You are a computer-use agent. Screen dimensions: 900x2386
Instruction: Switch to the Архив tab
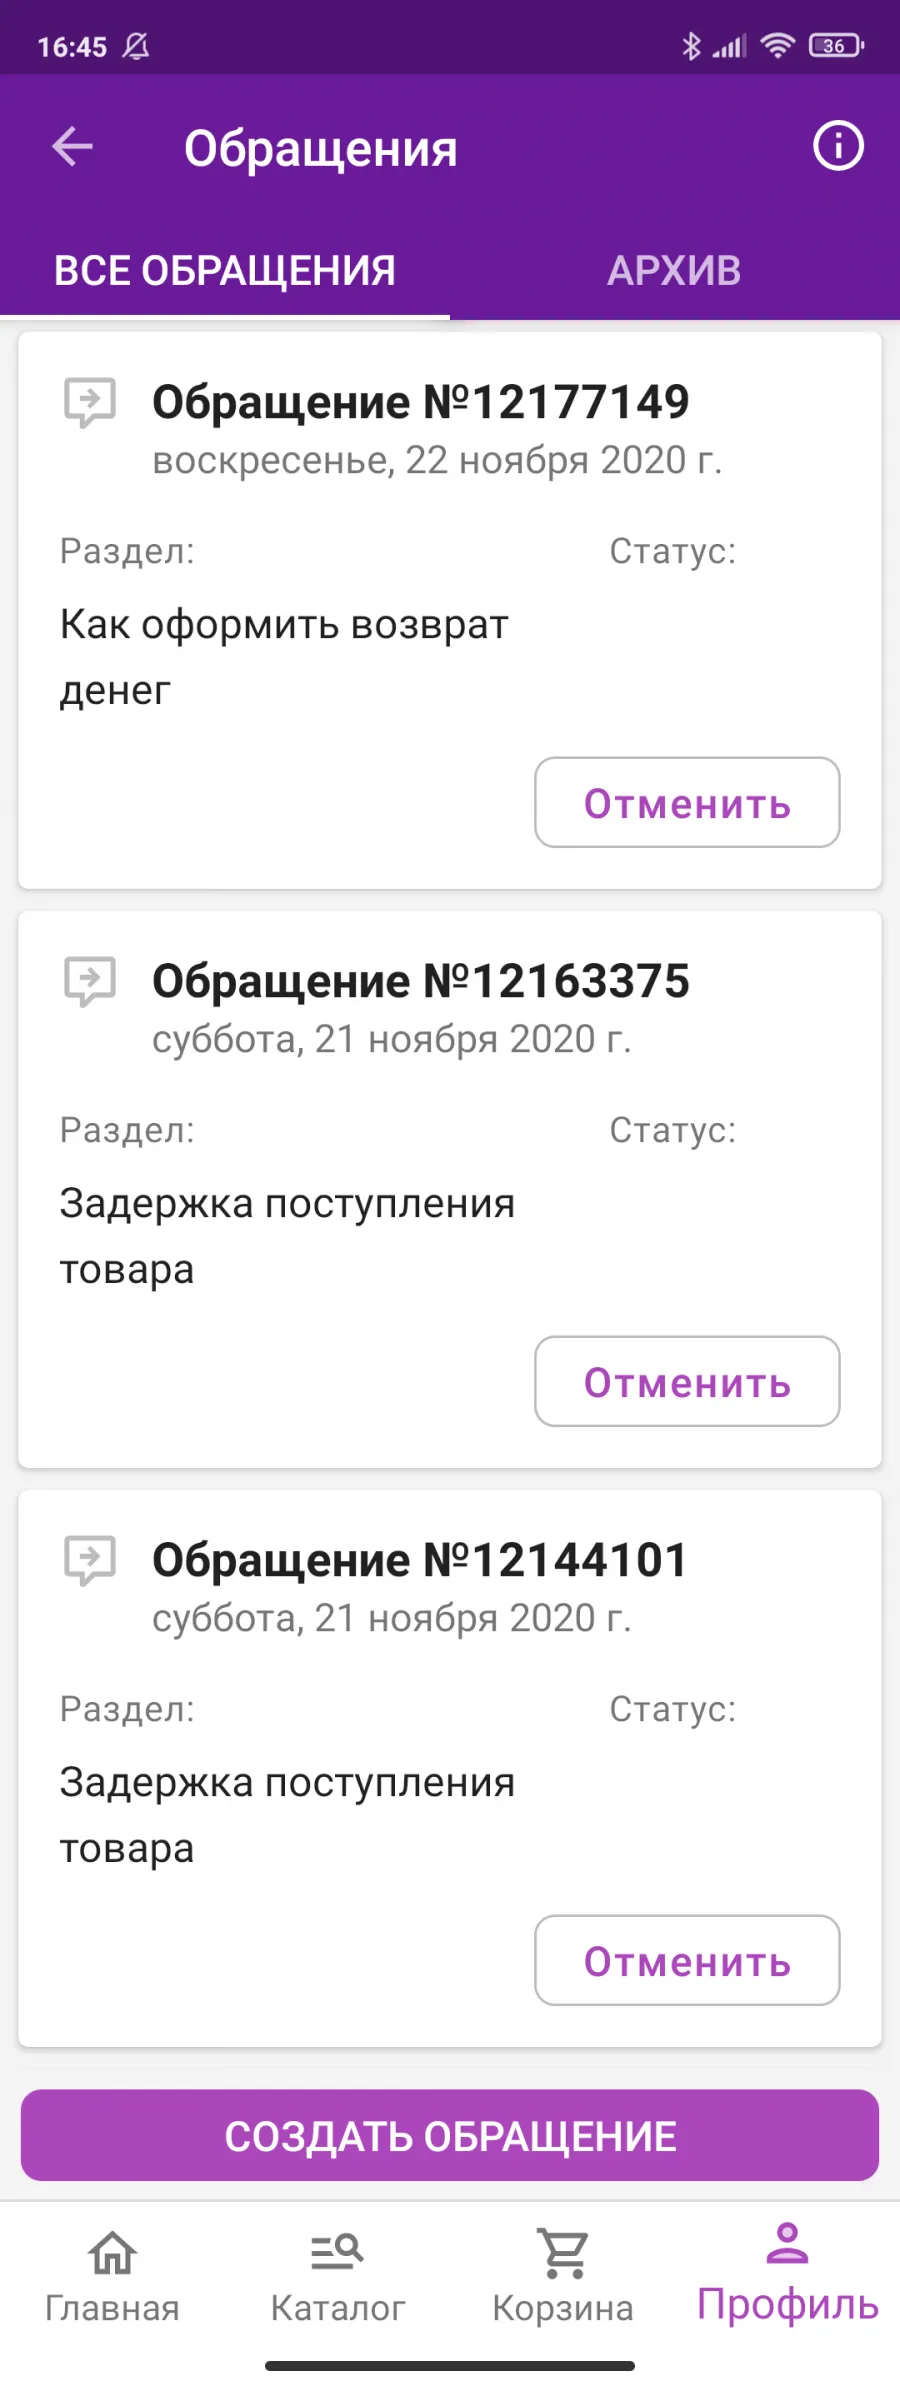[674, 271]
